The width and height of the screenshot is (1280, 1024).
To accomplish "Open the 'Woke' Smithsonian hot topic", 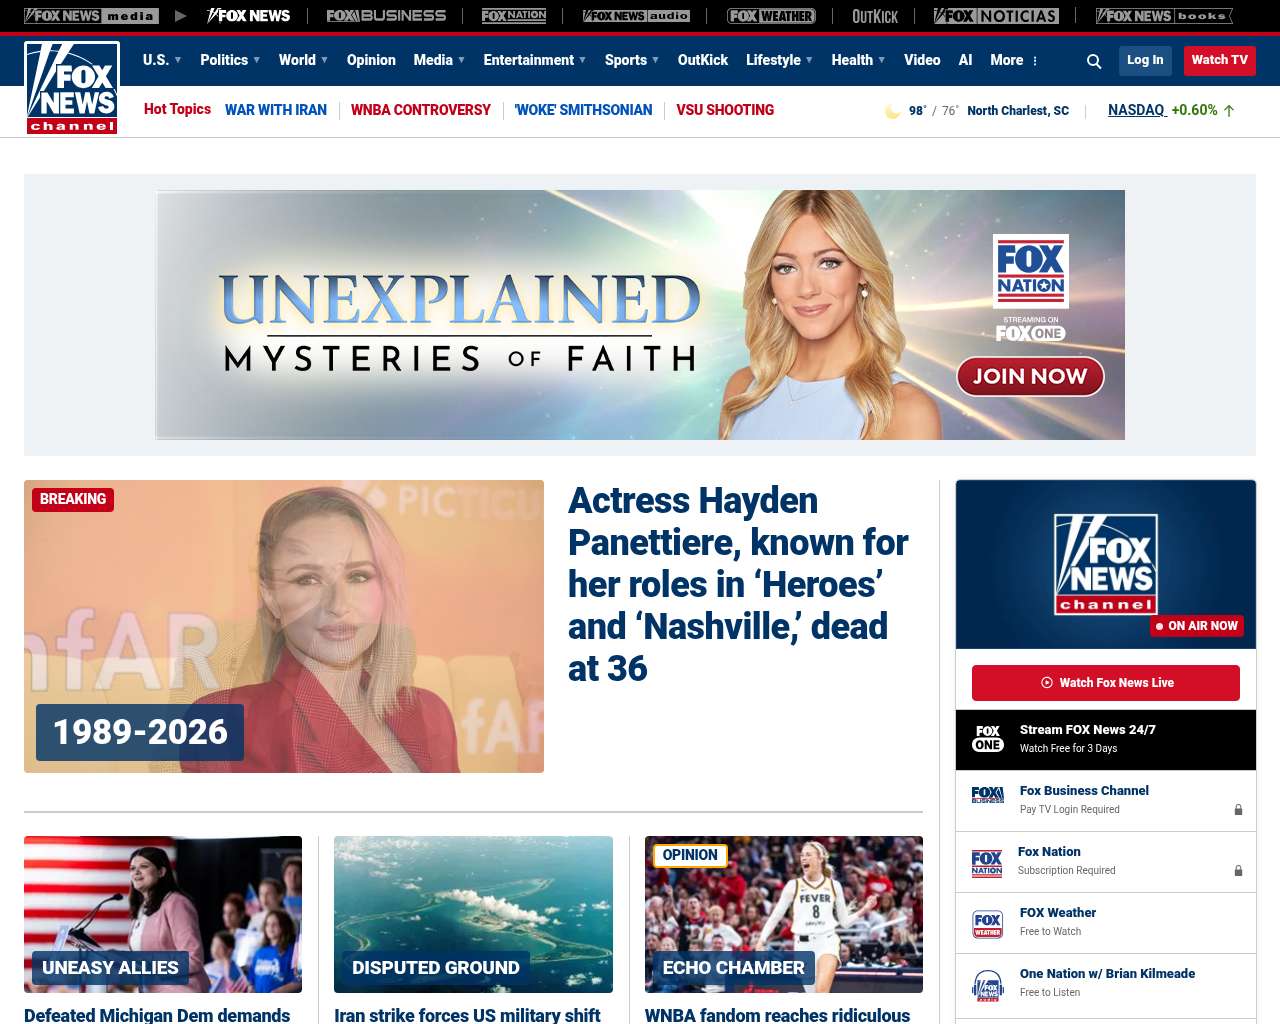I will tap(583, 110).
